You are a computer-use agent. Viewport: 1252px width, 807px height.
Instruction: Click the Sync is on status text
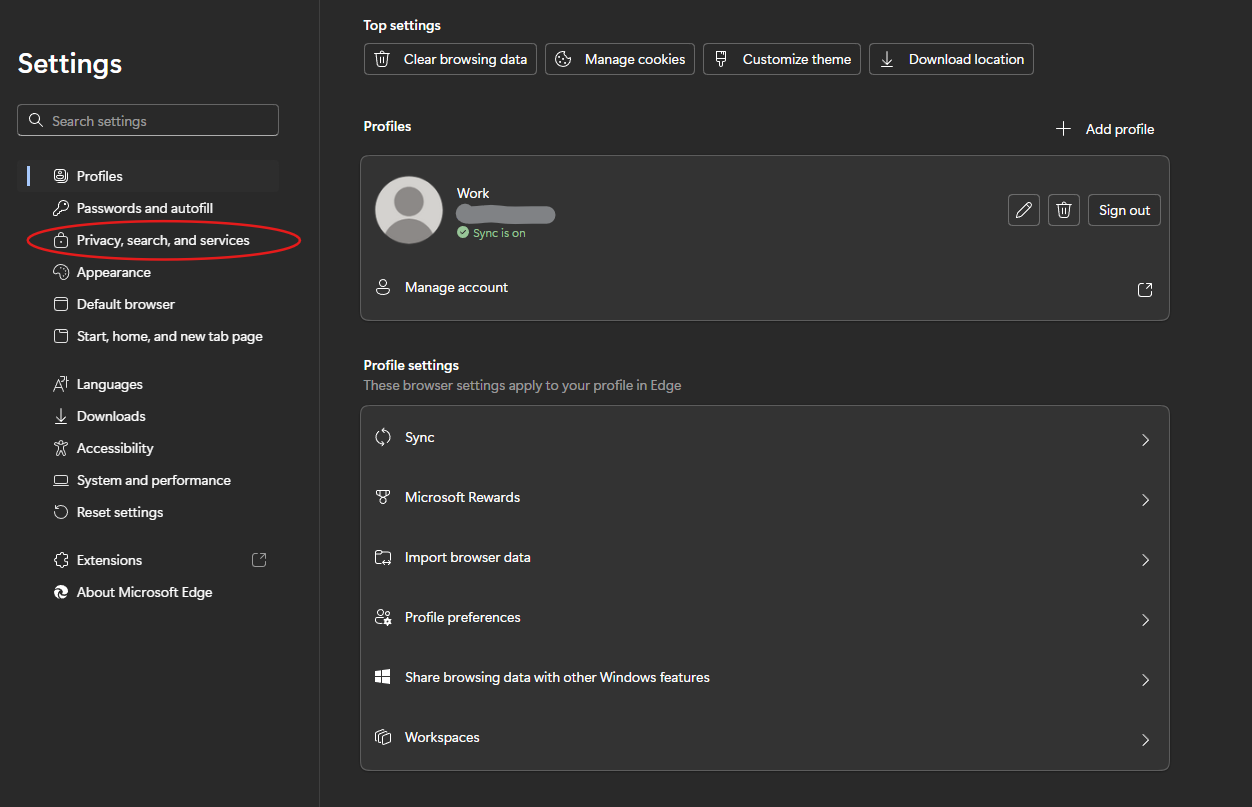(499, 233)
